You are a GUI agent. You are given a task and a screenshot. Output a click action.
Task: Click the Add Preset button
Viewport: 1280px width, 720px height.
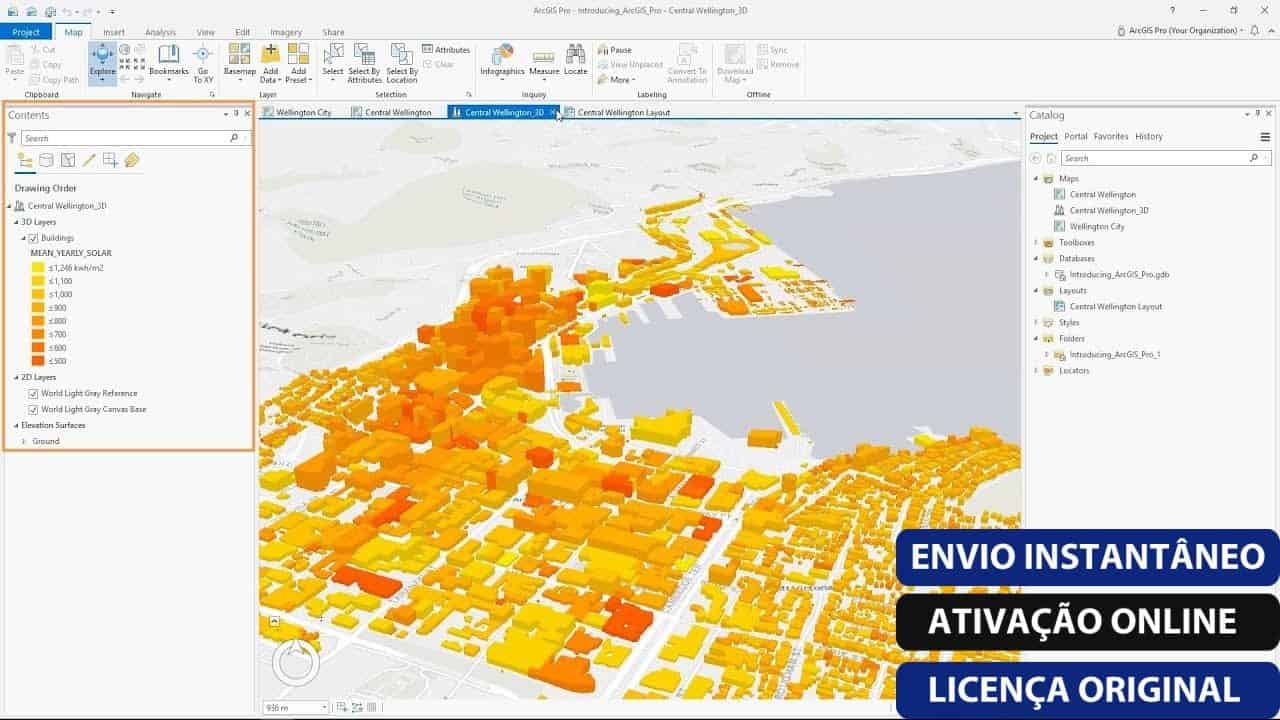coord(298,63)
